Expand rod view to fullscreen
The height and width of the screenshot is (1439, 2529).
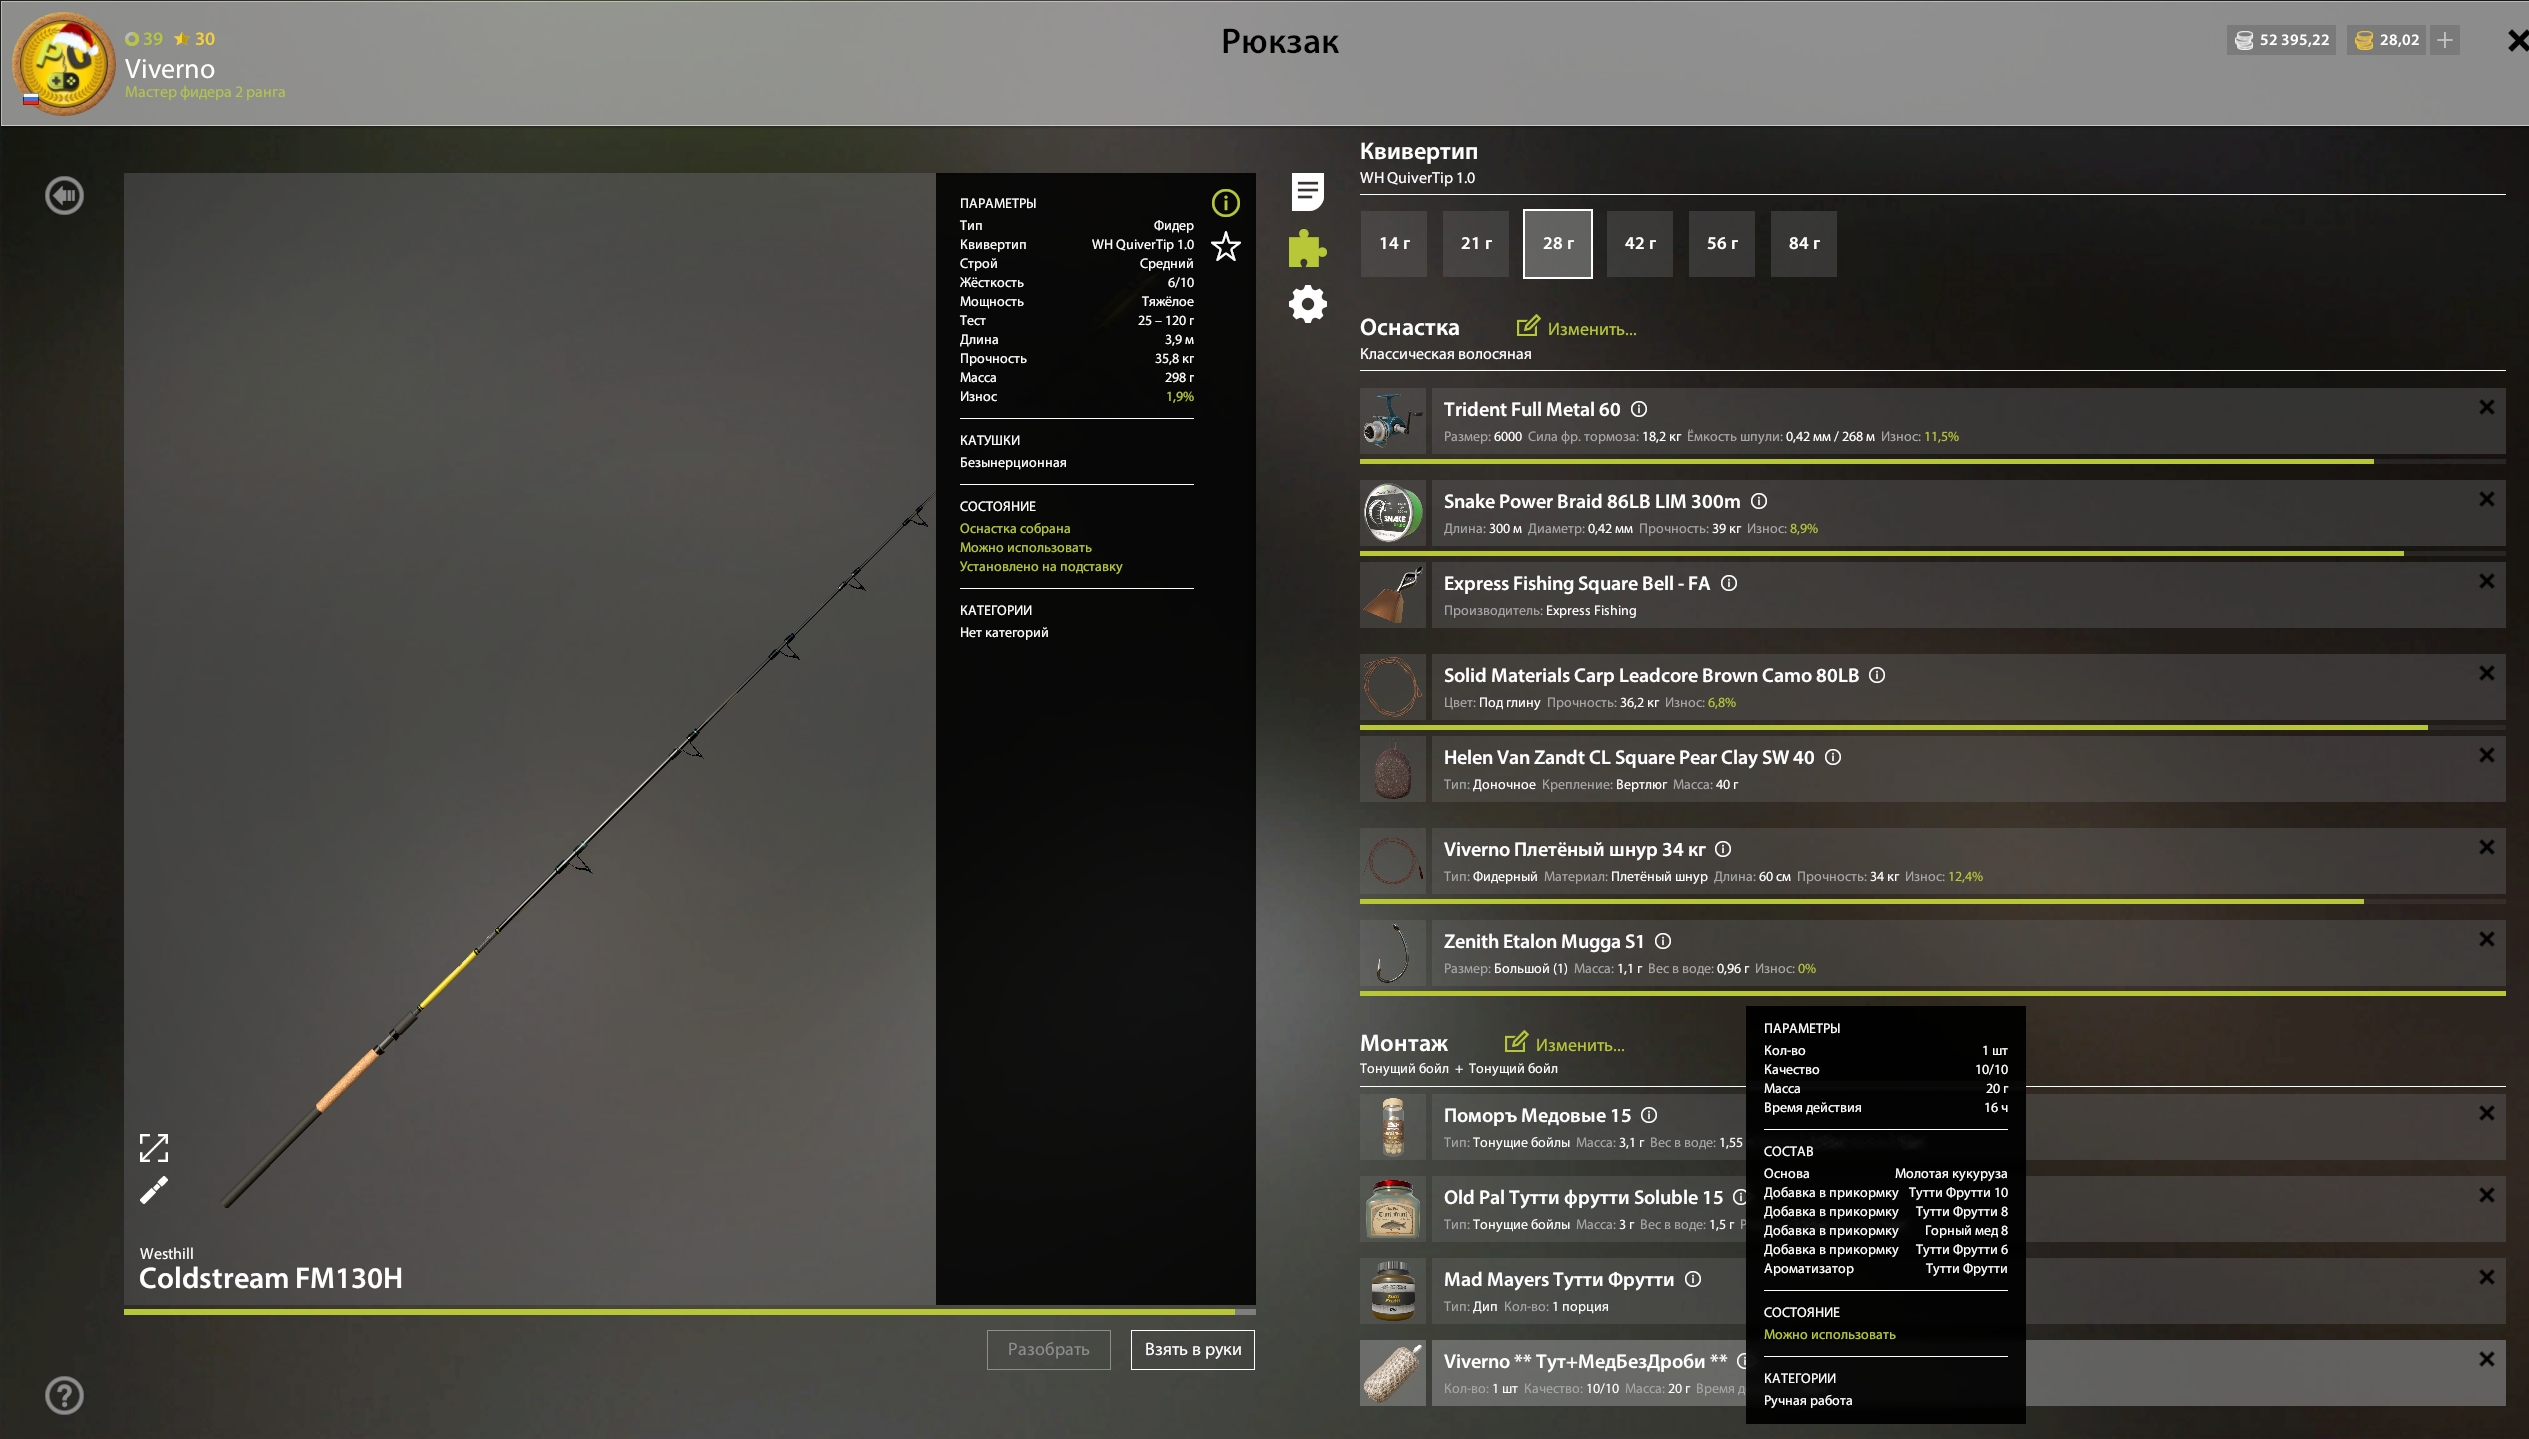point(154,1147)
